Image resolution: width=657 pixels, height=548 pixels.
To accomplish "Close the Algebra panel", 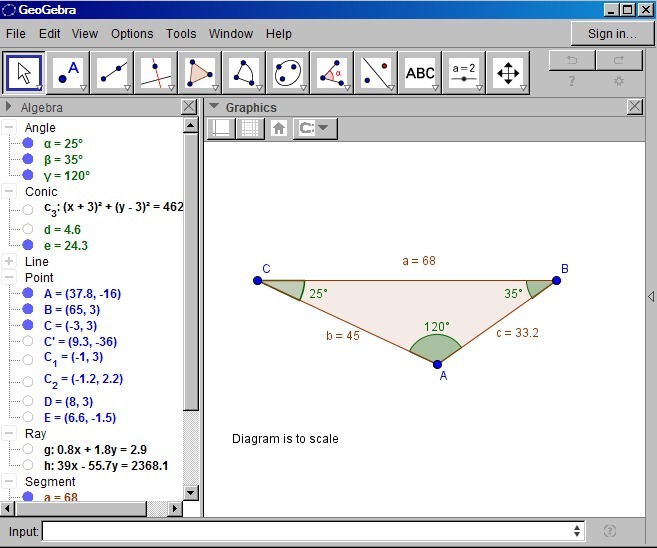I will [189, 107].
